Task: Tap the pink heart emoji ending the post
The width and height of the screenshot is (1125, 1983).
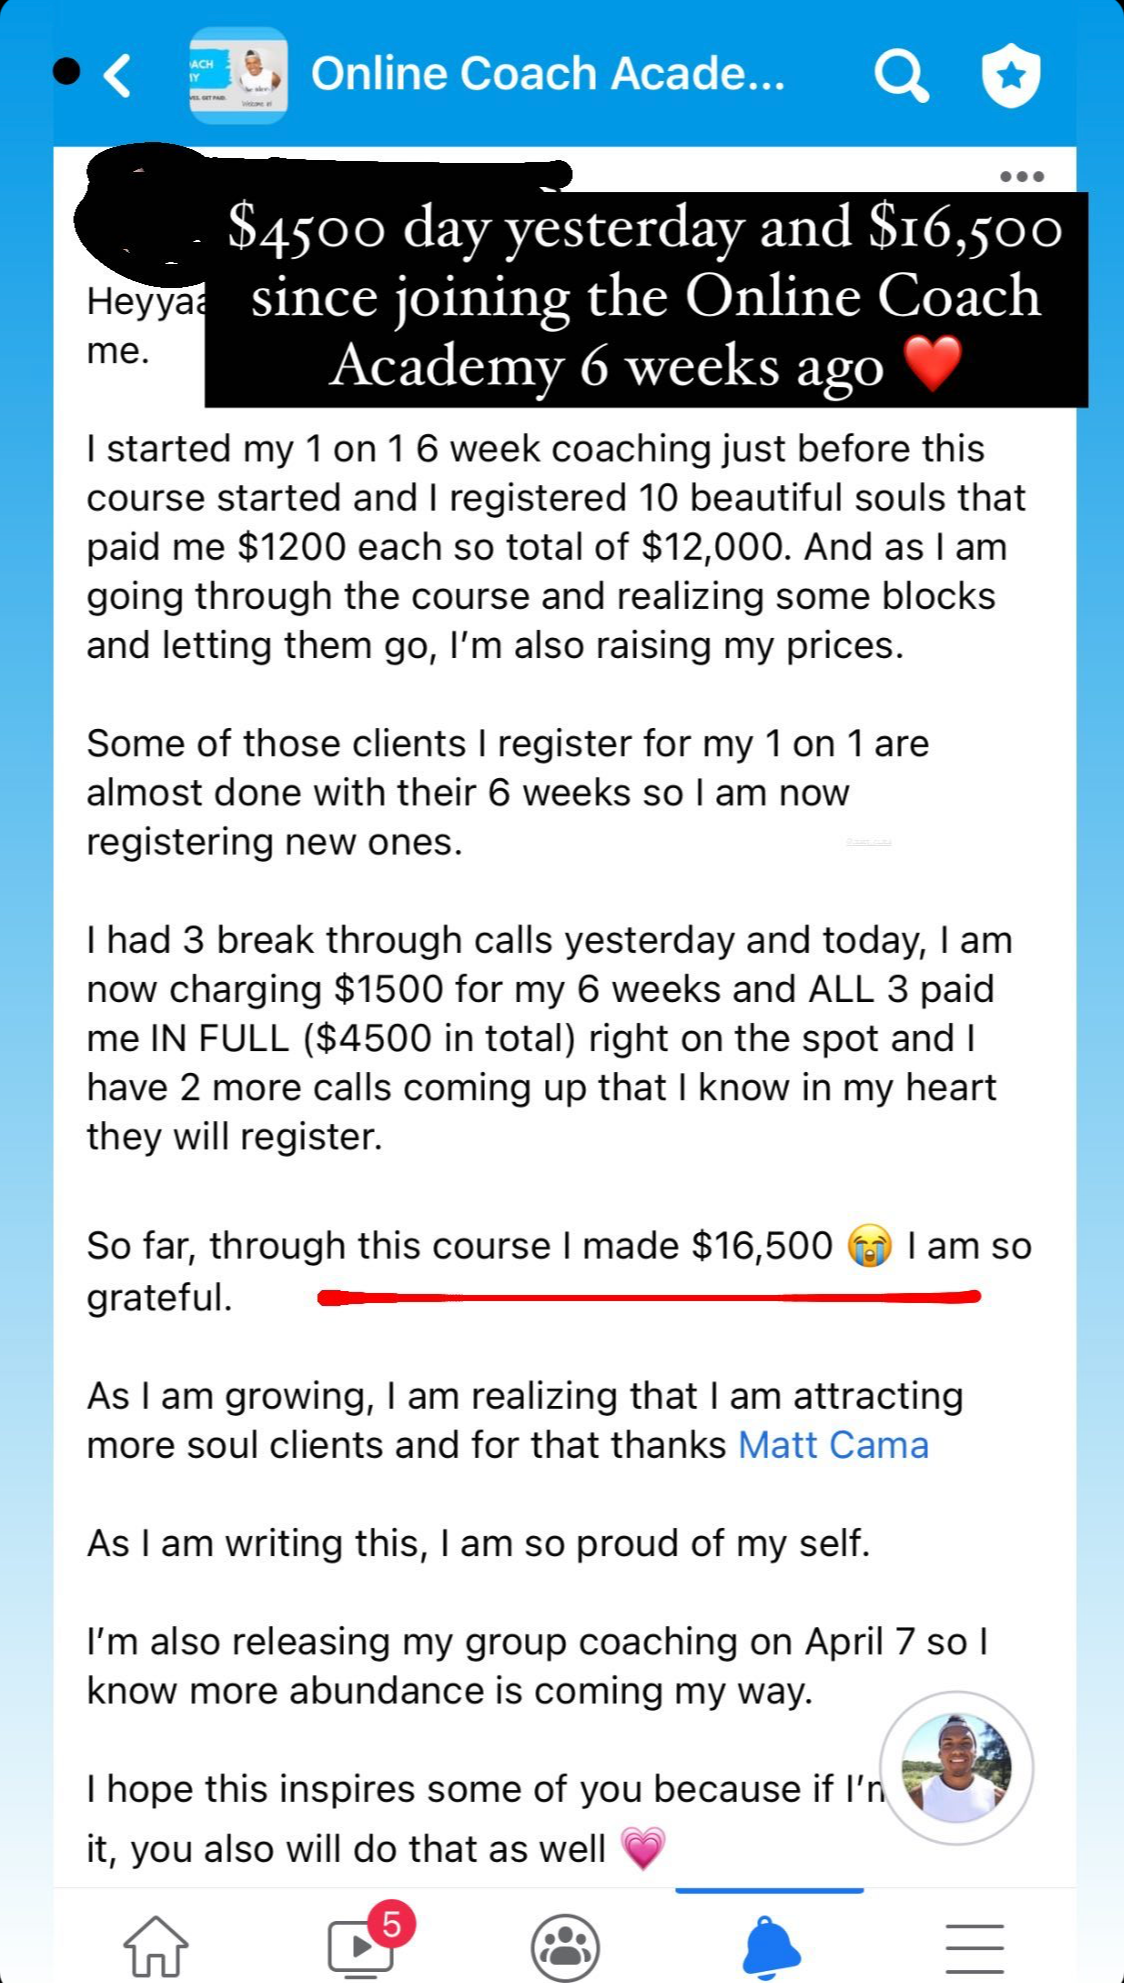Action: [643, 1849]
